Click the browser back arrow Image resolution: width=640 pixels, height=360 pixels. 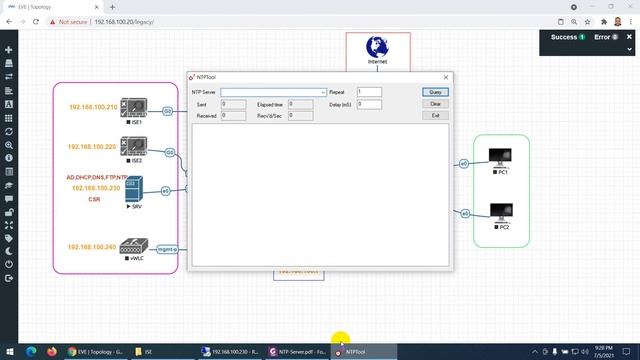click(x=9, y=22)
